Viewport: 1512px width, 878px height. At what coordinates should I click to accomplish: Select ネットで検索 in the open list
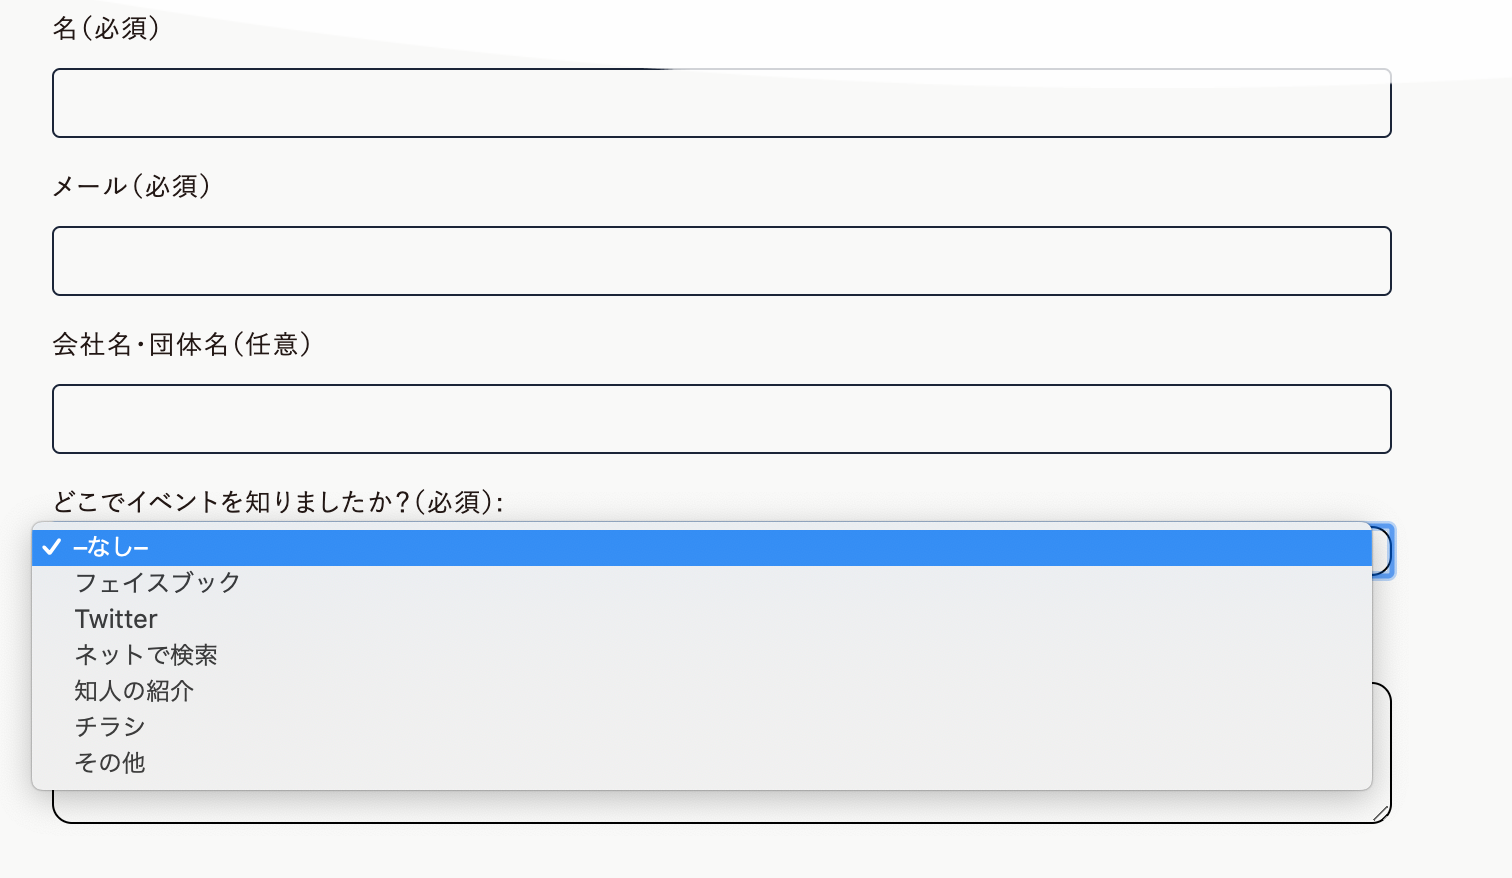[x=702, y=655]
